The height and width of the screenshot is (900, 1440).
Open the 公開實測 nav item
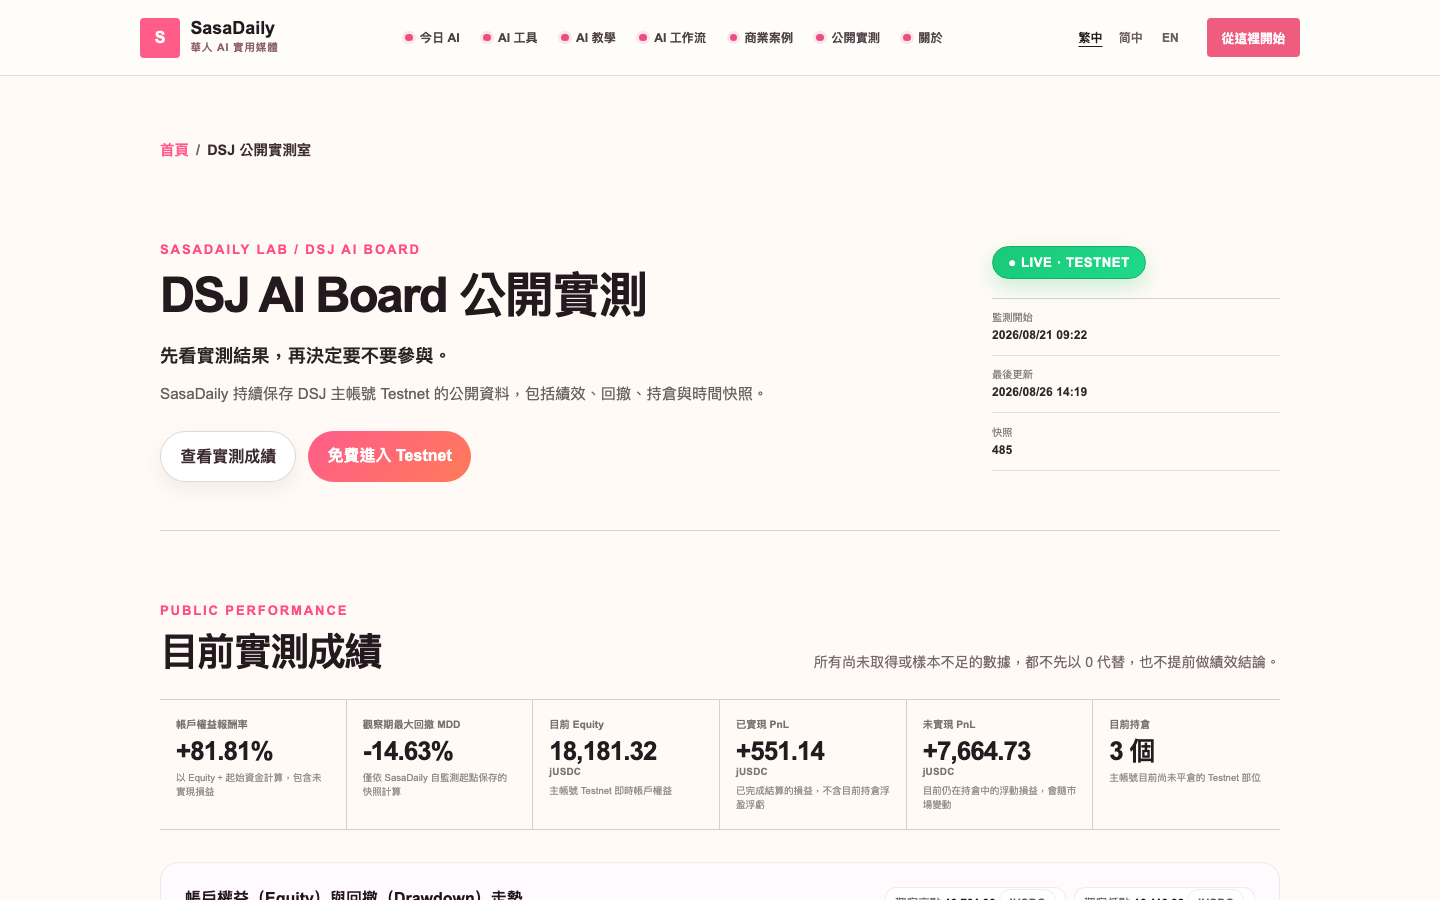tap(847, 38)
